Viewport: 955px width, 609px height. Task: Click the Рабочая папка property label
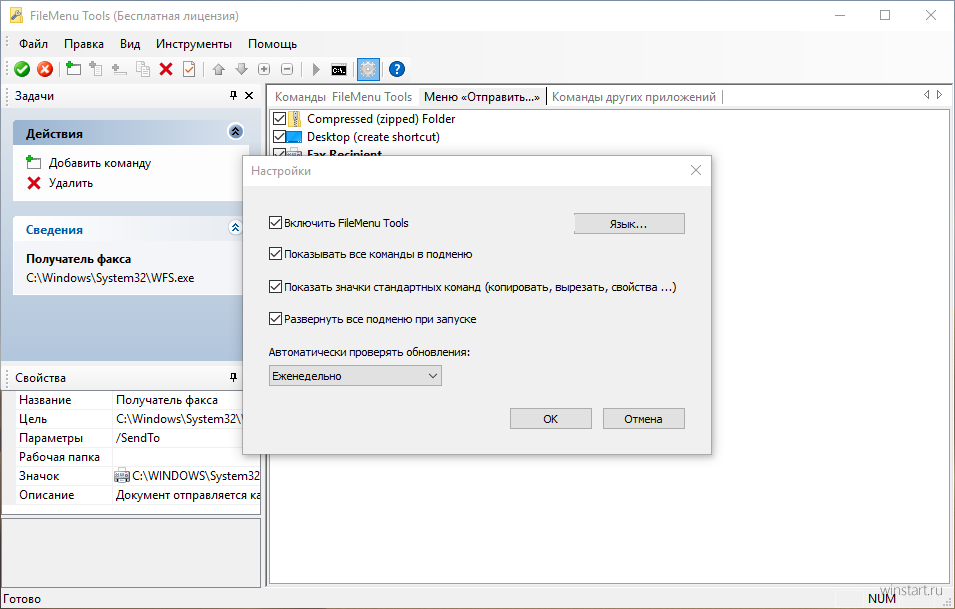(x=59, y=457)
